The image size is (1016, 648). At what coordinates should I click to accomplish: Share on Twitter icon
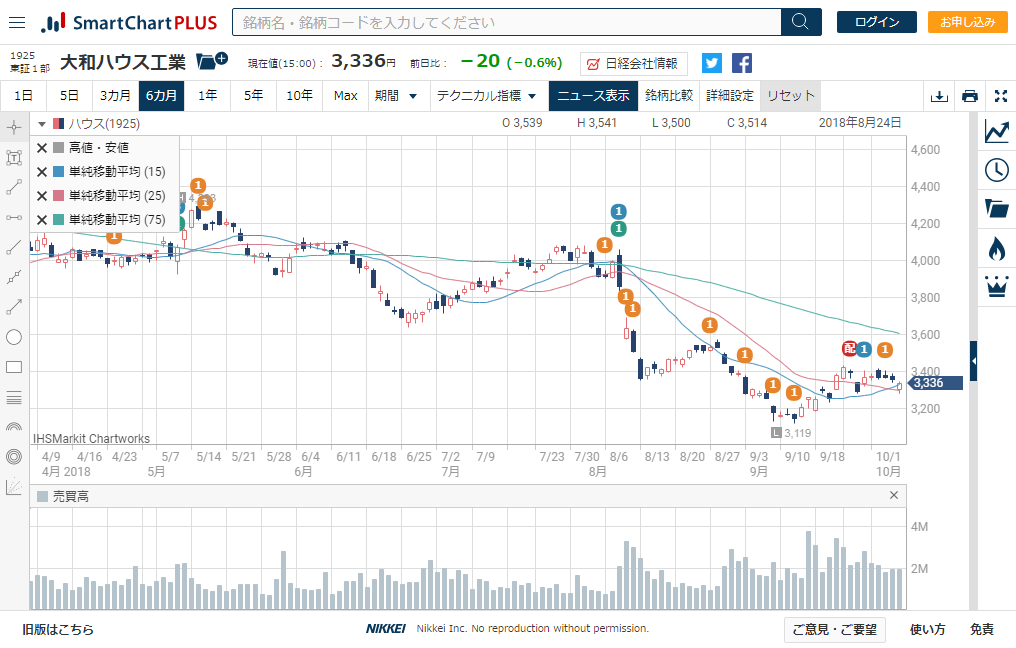(711, 63)
